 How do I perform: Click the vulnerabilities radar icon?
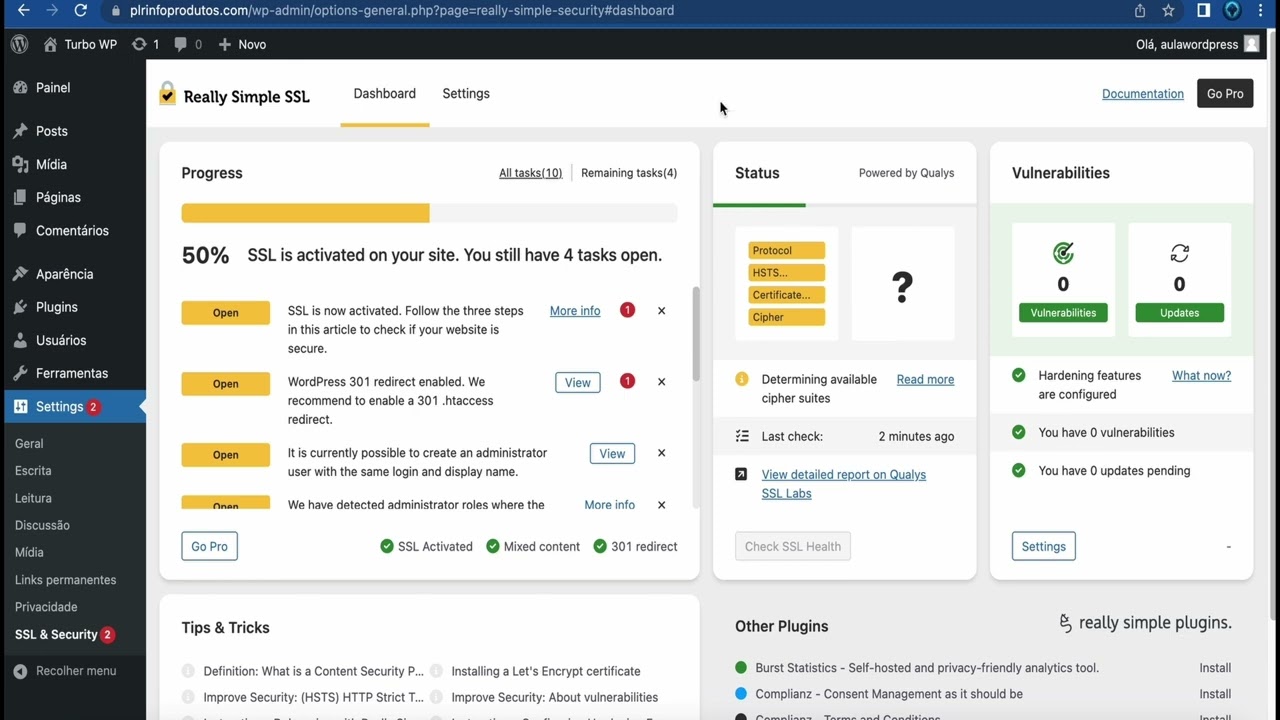(1063, 253)
